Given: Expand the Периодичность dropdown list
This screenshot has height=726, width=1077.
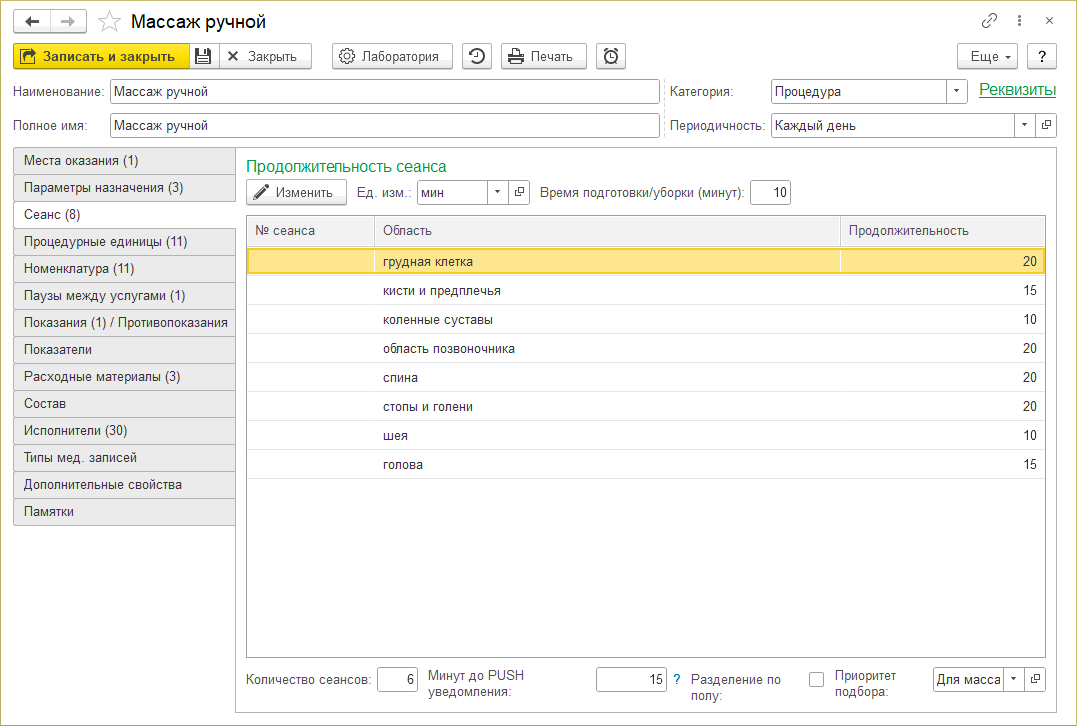Looking at the screenshot, I should tap(1025, 126).
